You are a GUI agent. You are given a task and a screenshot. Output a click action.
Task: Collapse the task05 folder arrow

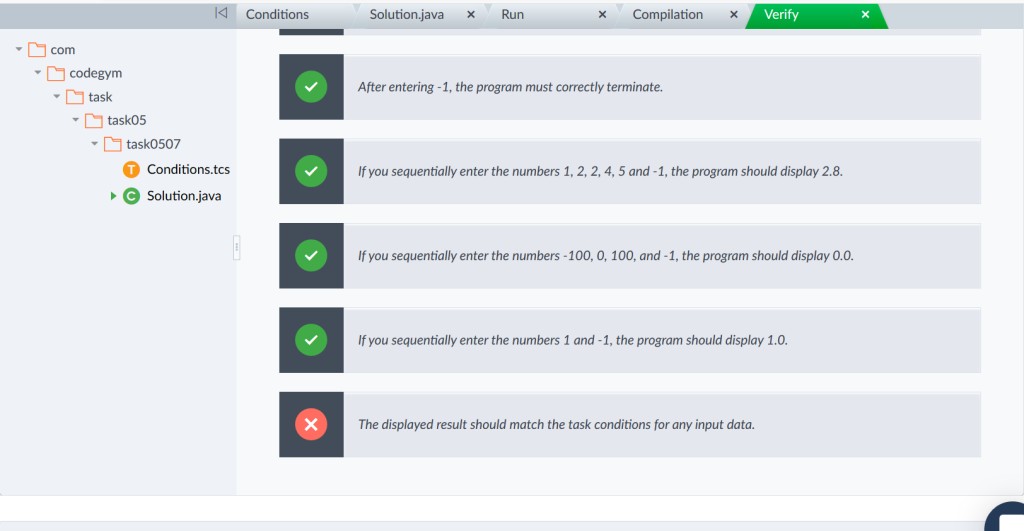tap(76, 120)
